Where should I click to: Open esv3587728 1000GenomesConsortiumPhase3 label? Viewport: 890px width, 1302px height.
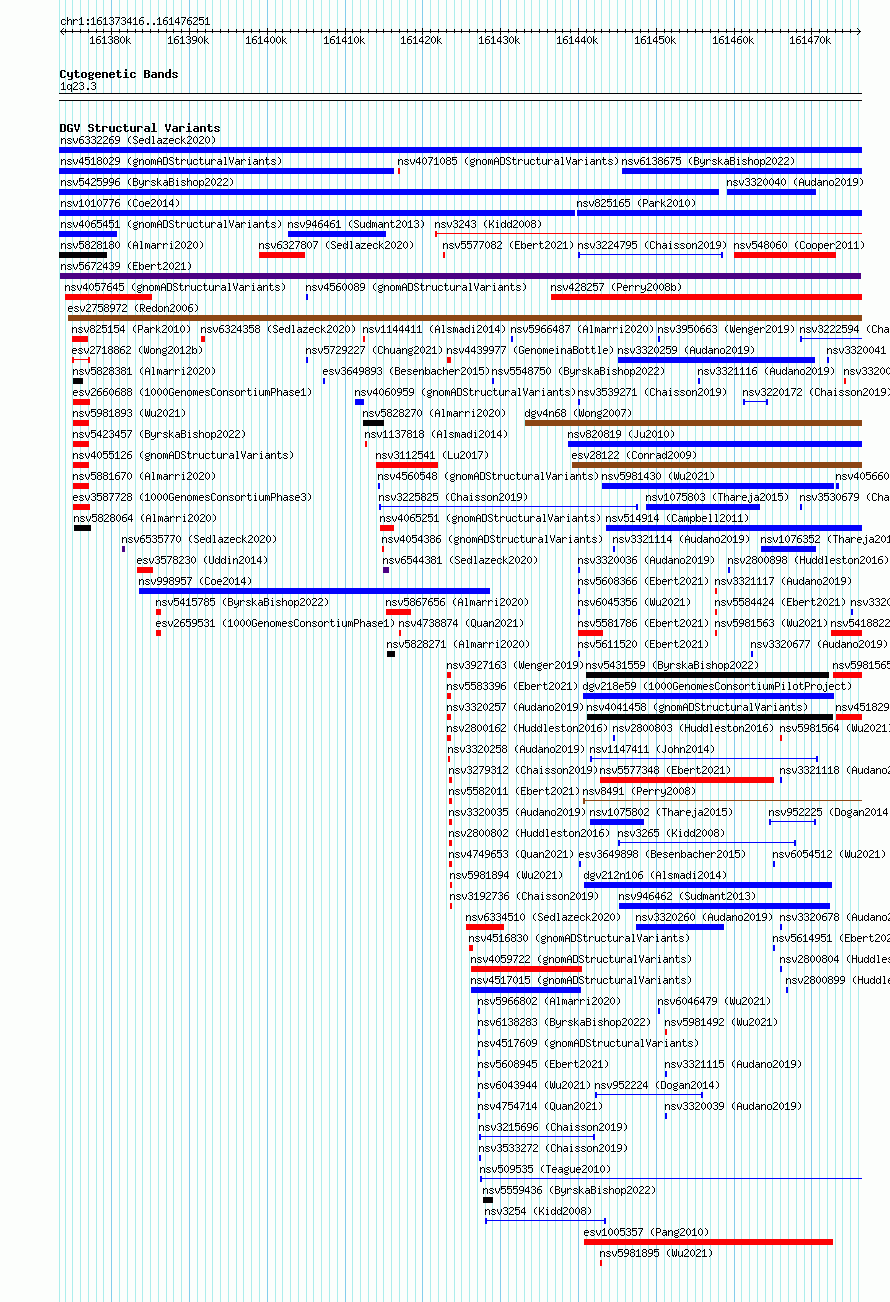[x=192, y=497]
